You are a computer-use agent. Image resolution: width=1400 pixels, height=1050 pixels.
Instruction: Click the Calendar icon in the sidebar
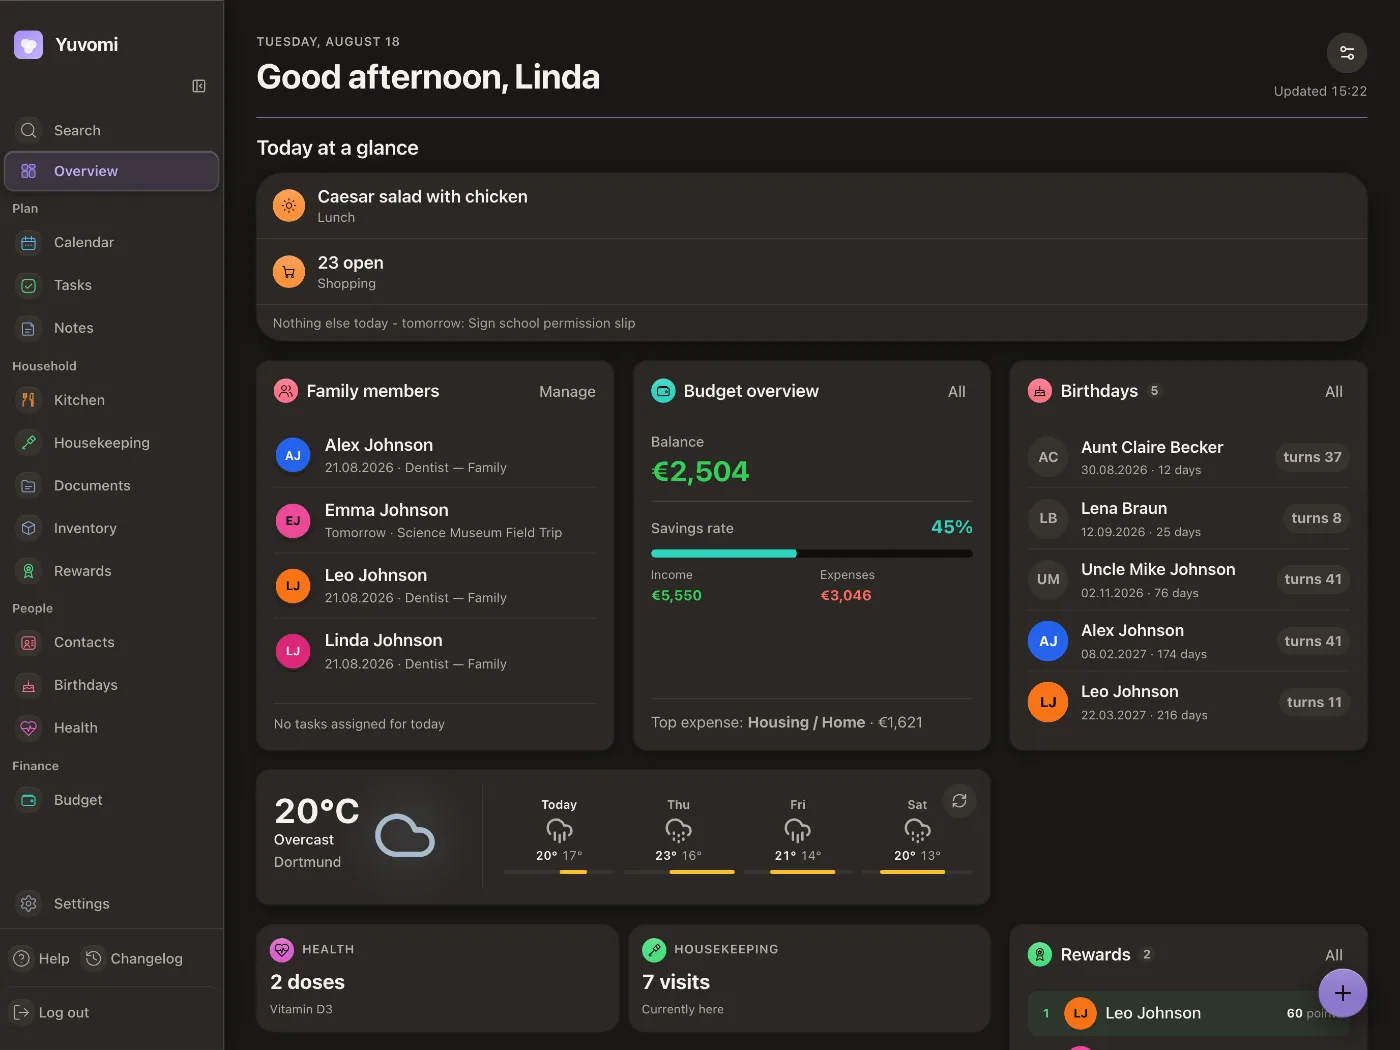tap(29, 243)
